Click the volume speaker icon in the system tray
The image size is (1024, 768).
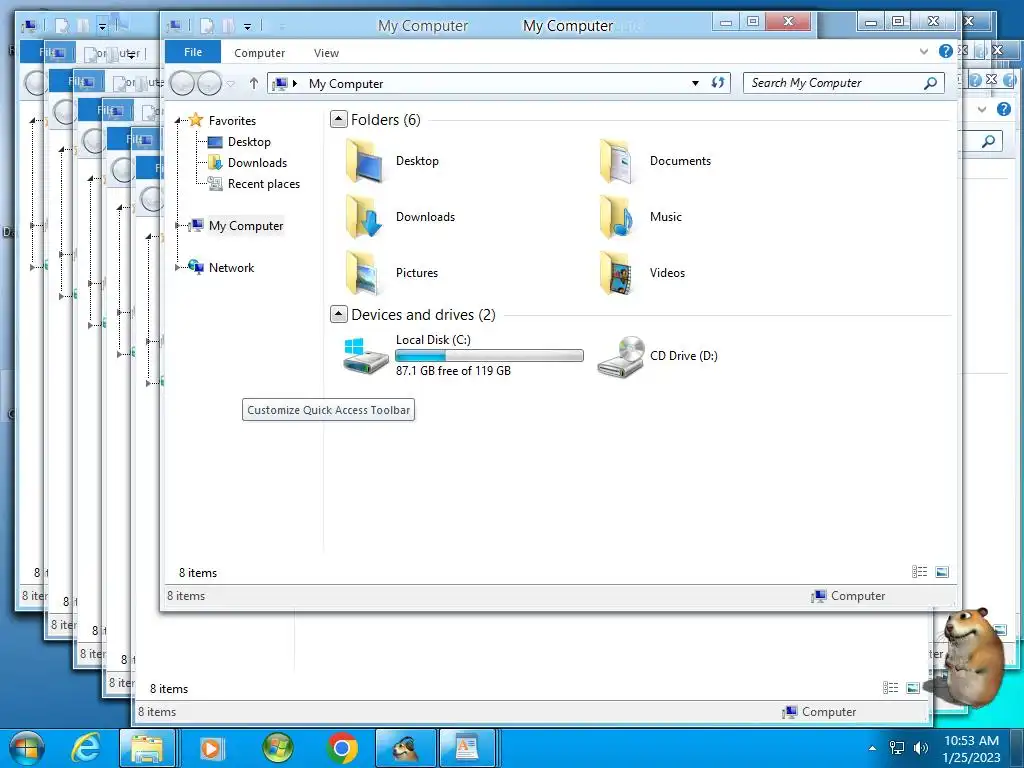click(x=921, y=748)
